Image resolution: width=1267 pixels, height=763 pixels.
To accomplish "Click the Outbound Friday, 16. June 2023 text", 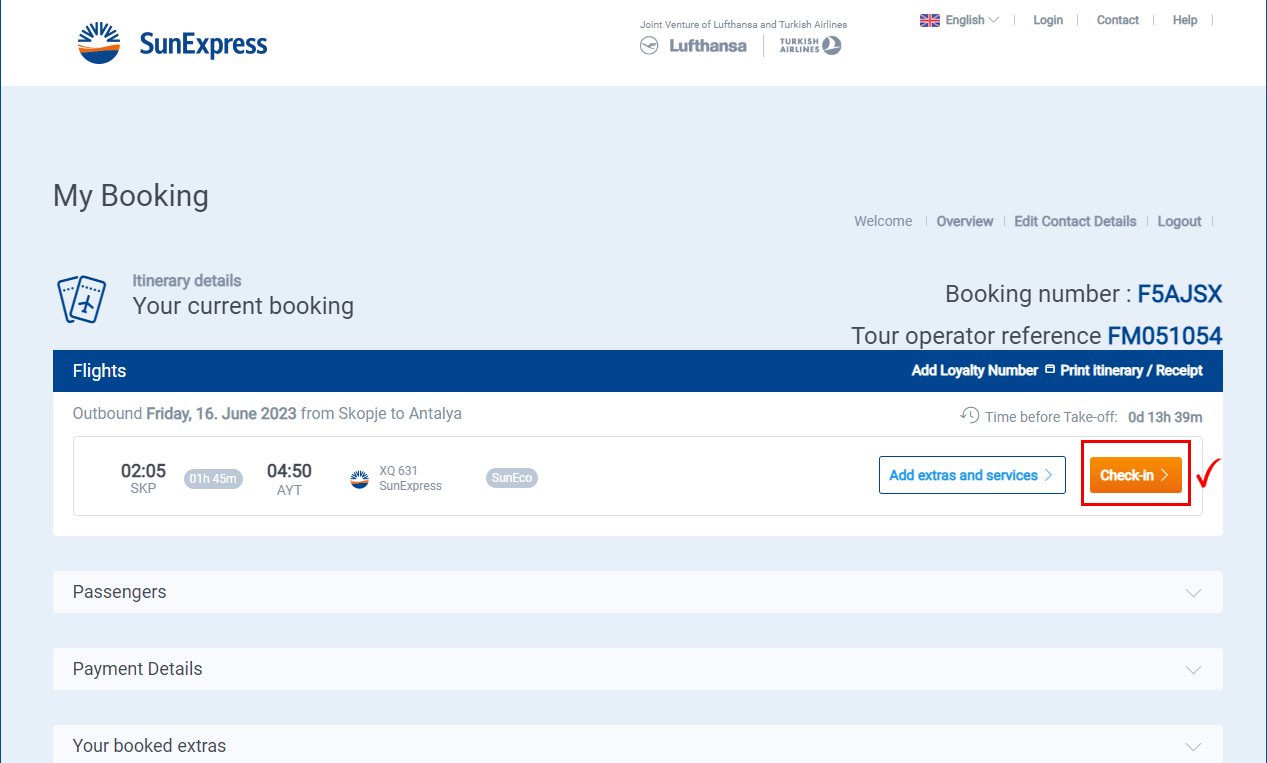I will (185, 413).
